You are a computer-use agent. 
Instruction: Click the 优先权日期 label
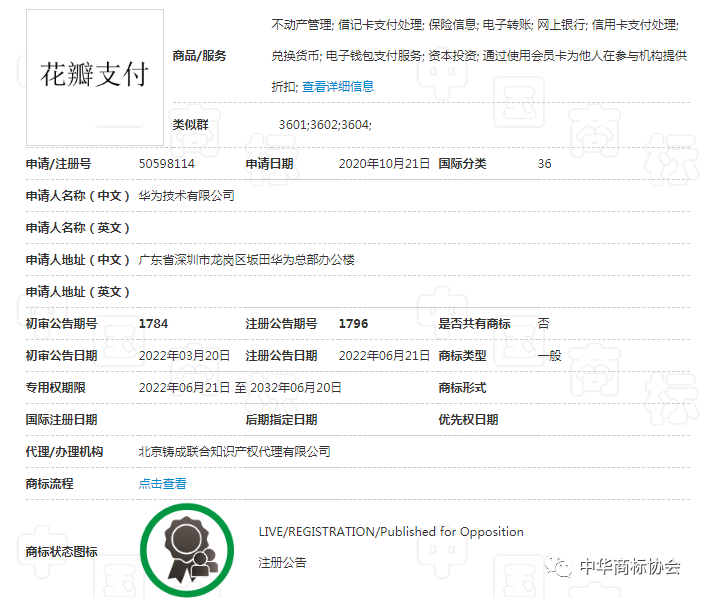pyautogui.click(x=468, y=420)
